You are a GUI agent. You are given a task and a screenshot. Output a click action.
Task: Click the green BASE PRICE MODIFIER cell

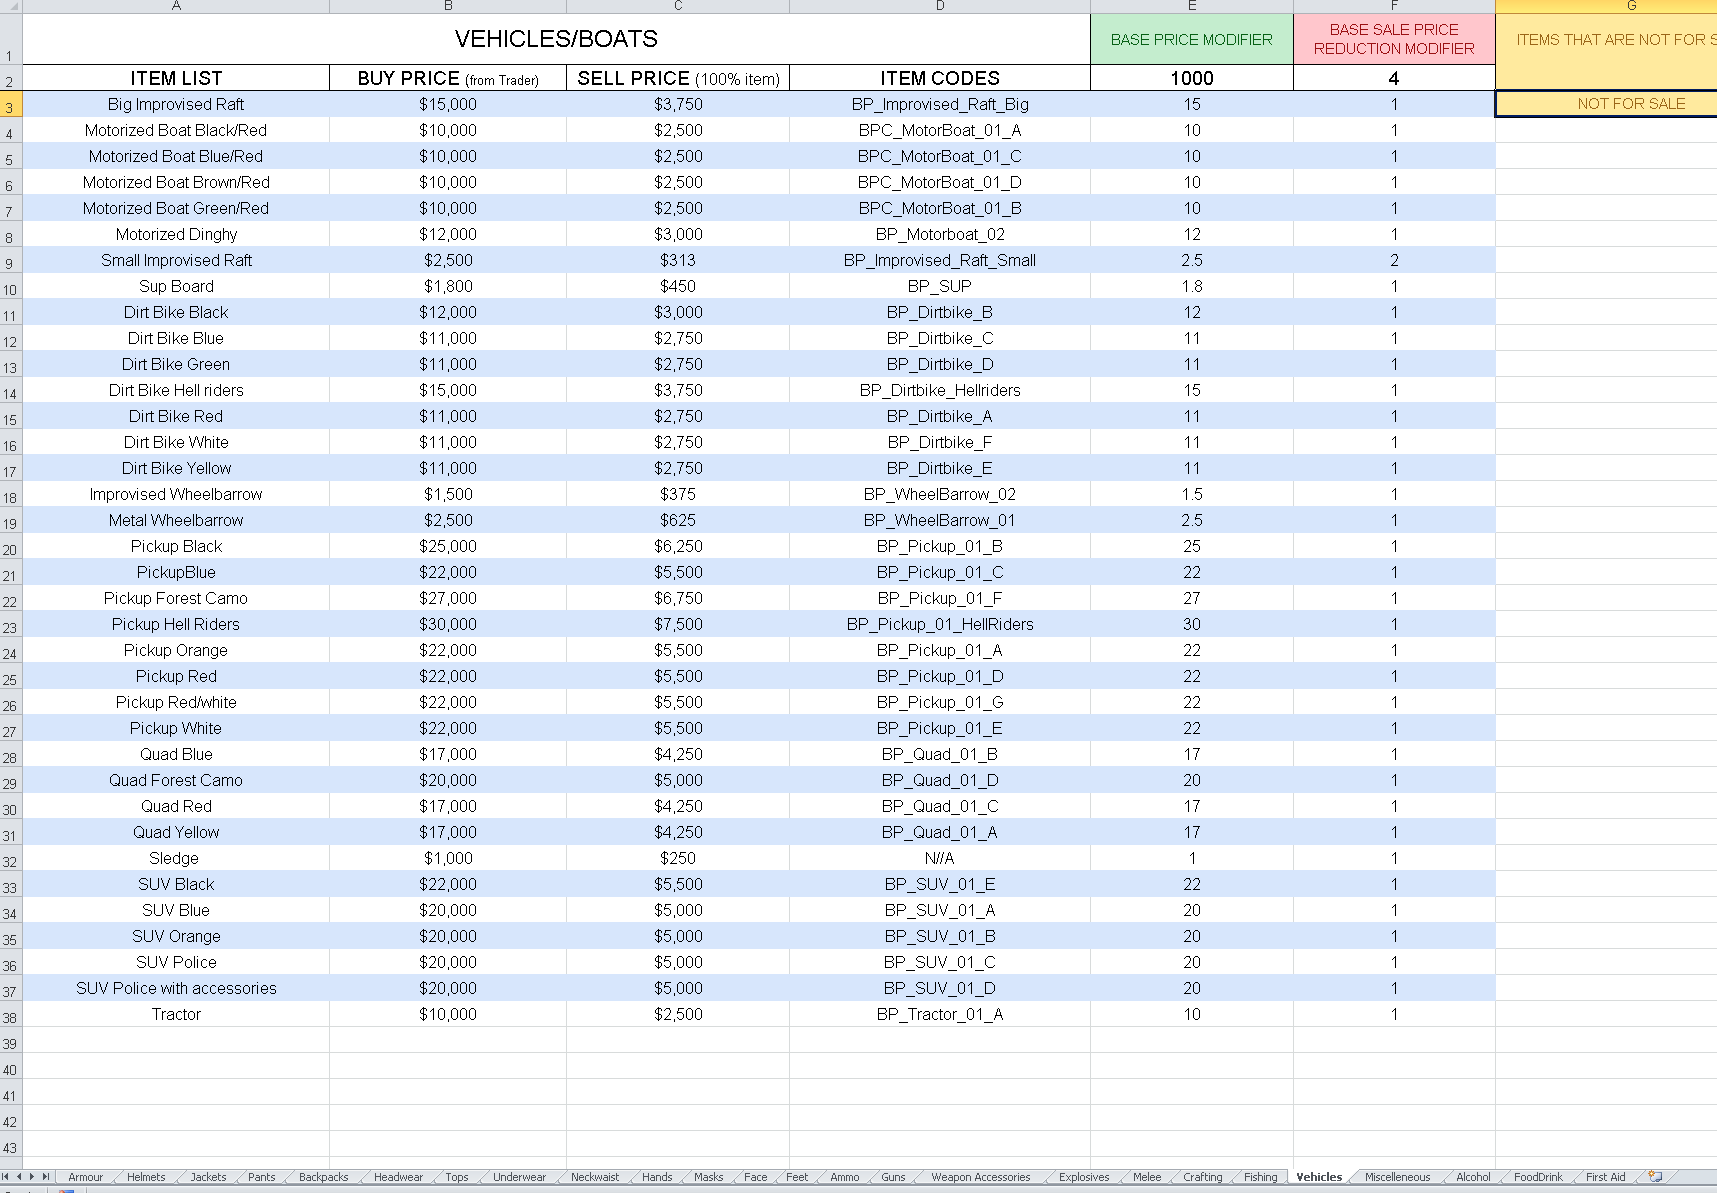click(1192, 40)
